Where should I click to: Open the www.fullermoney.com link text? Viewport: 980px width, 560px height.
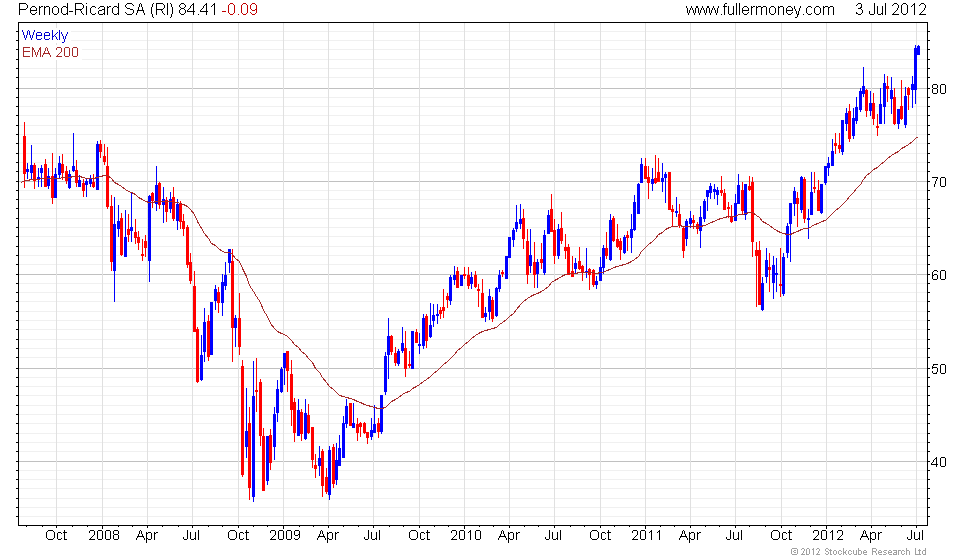click(759, 9)
